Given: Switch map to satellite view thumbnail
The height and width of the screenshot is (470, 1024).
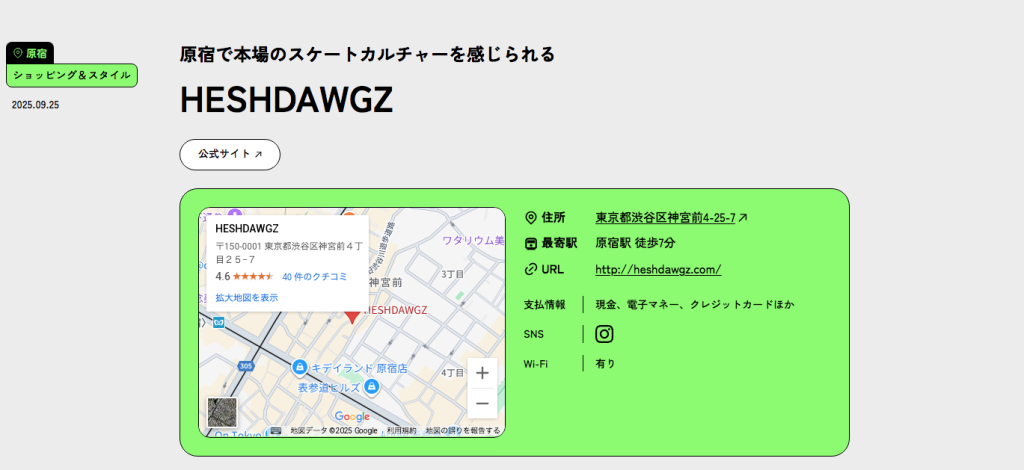Looking at the screenshot, I should coord(222,412).
